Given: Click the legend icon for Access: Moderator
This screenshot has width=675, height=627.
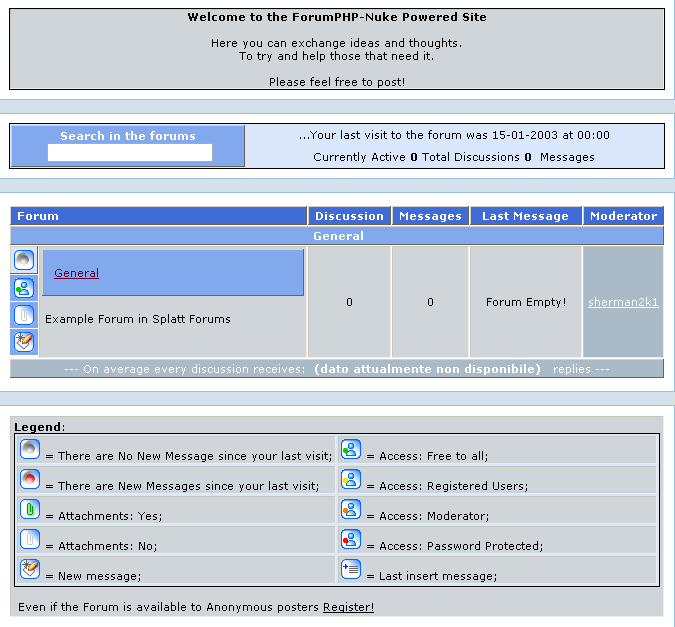Looking at the screenshot, I should 350,509.
